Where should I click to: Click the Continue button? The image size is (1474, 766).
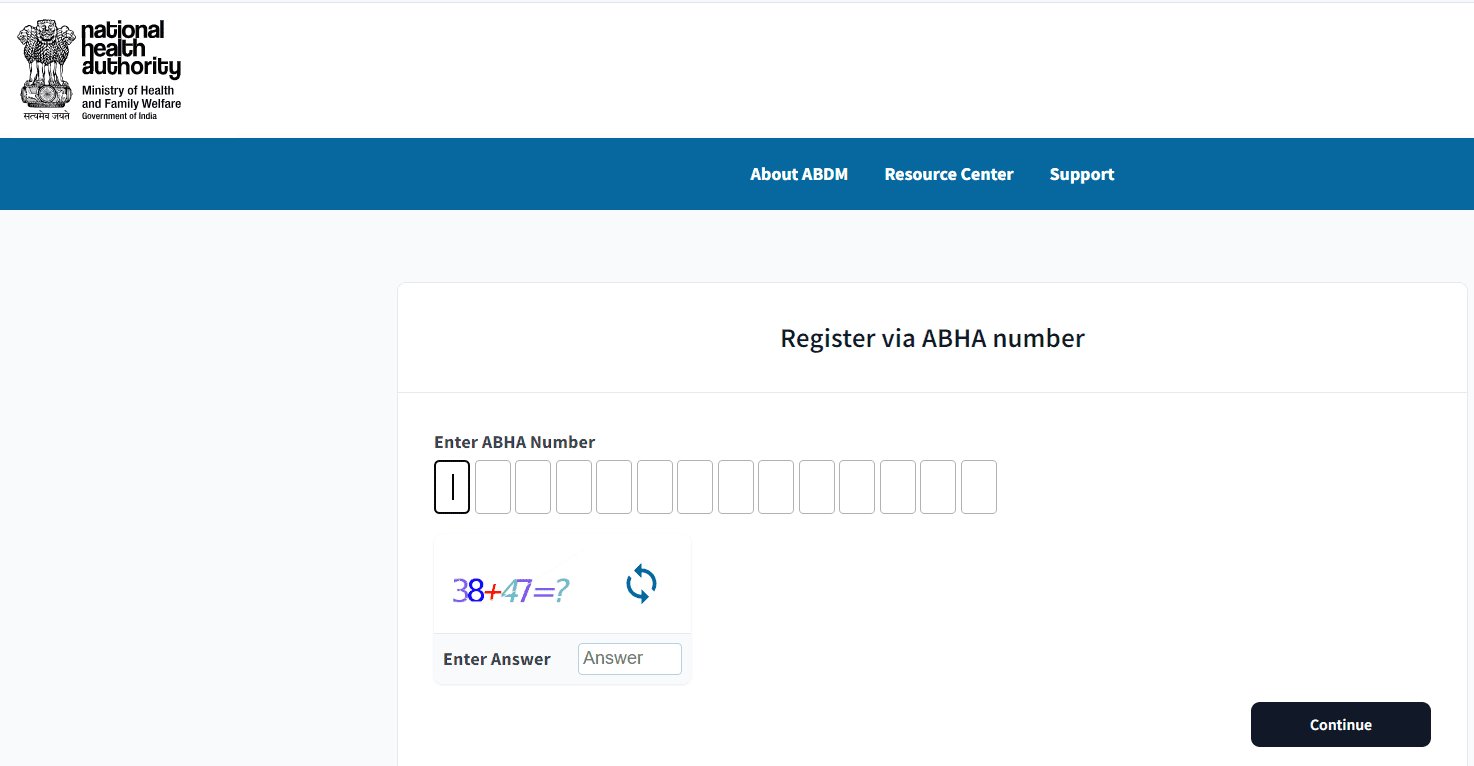click(1340, 724)
